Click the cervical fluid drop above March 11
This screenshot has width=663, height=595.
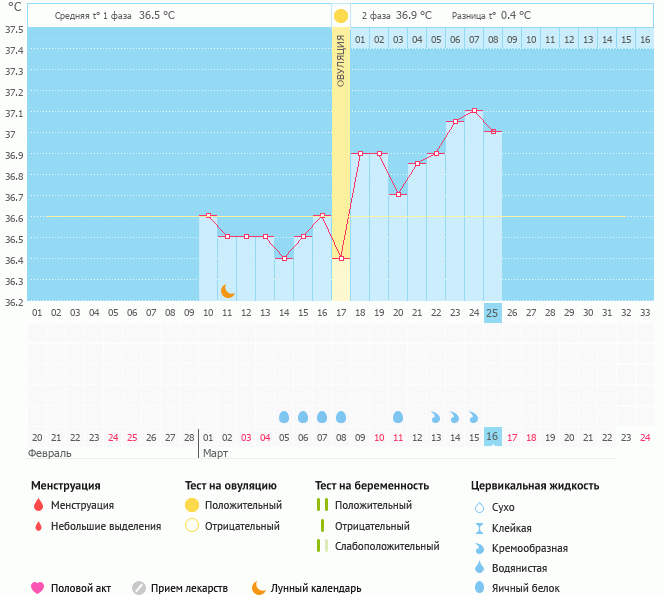coord(398,416)
